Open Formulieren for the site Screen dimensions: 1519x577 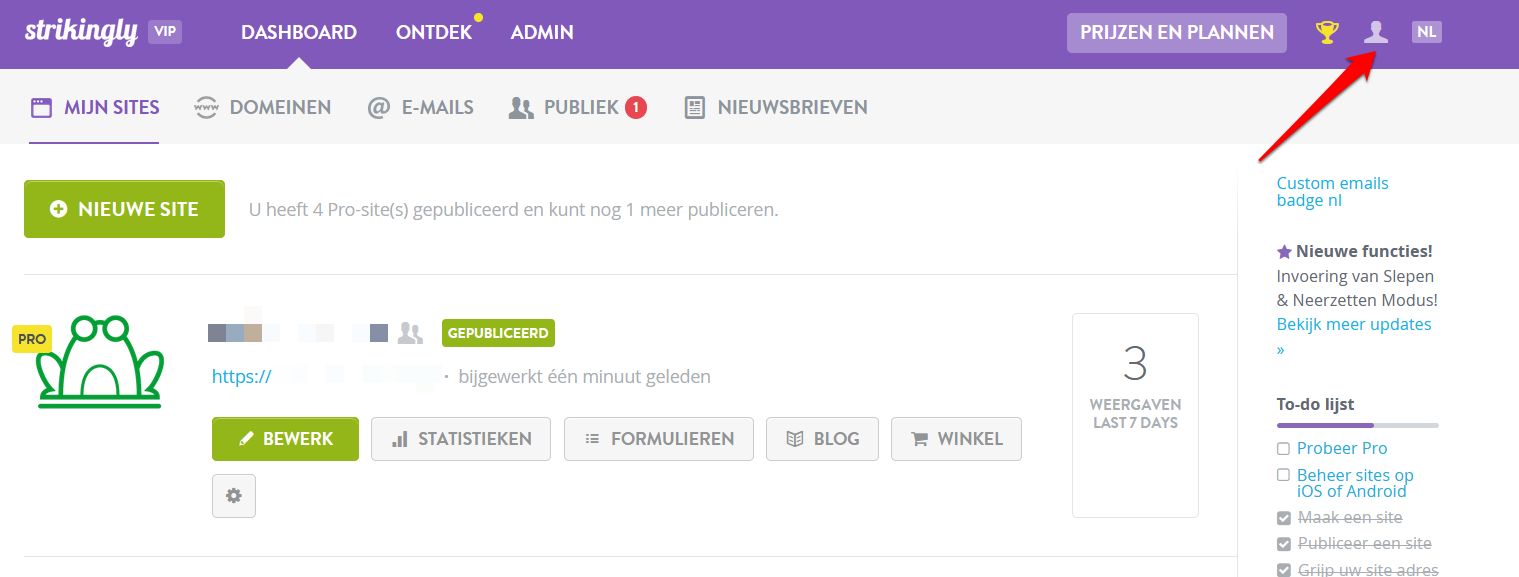coord(659,439)
